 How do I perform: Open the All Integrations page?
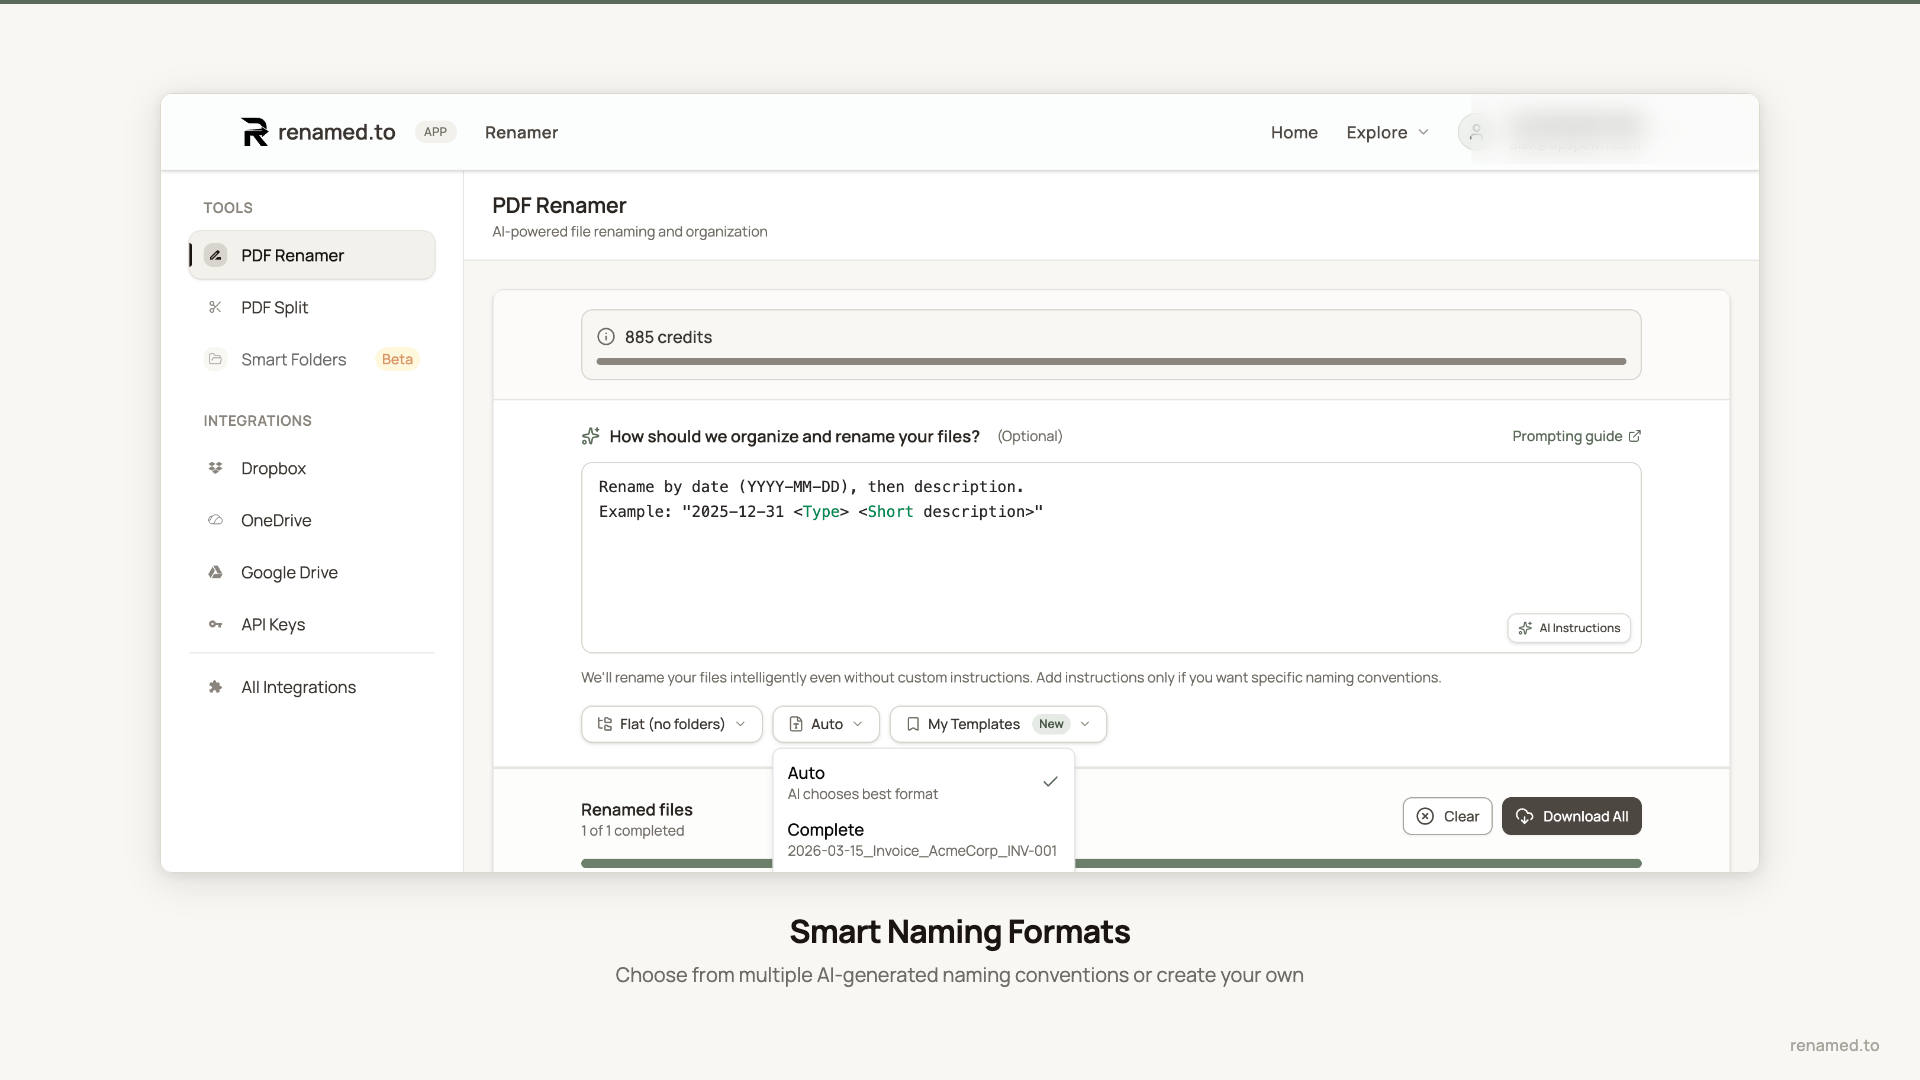(298, 687)
